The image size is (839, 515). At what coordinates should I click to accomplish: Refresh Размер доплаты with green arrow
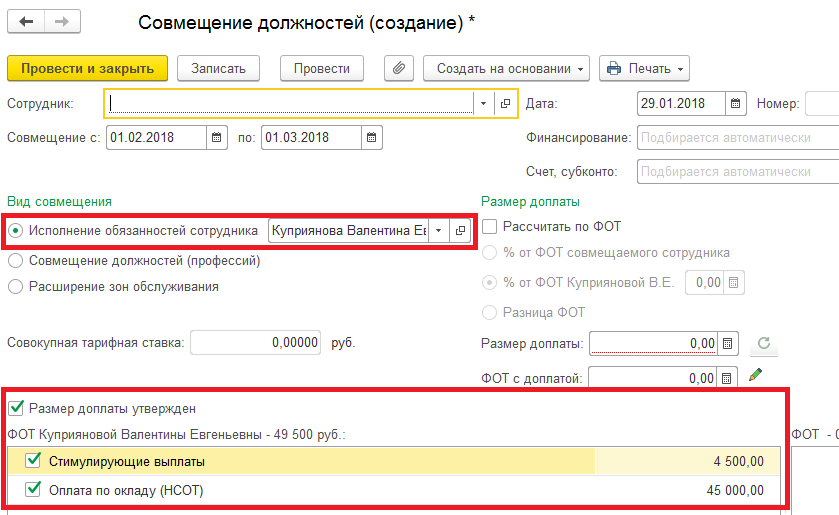pos(764,343)
